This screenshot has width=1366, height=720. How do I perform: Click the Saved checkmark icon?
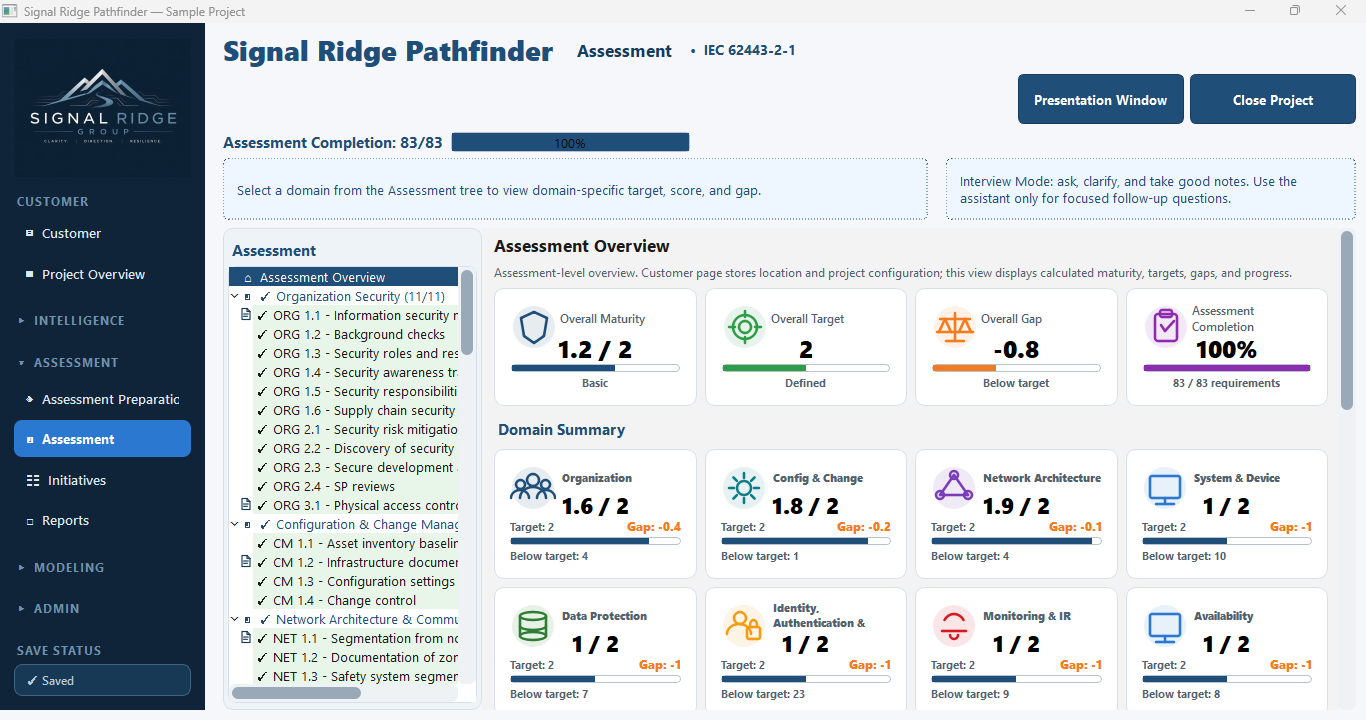[30, 680]
